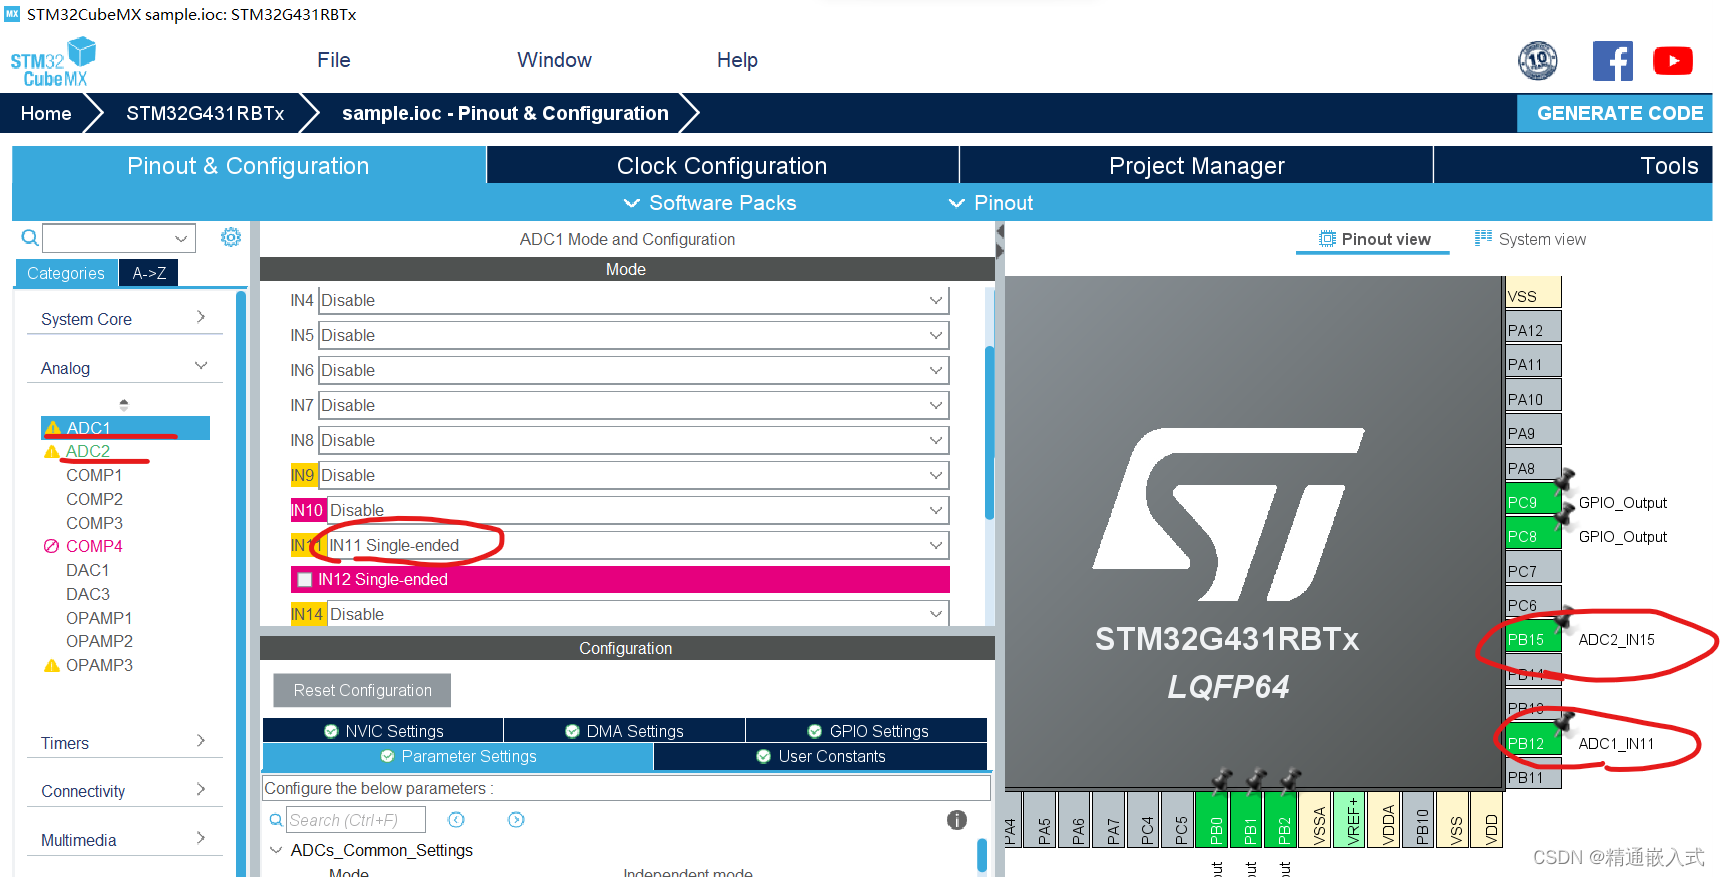
Task: Open the User Constants tab
Action: pyautogui.click(x=821, y=756)
